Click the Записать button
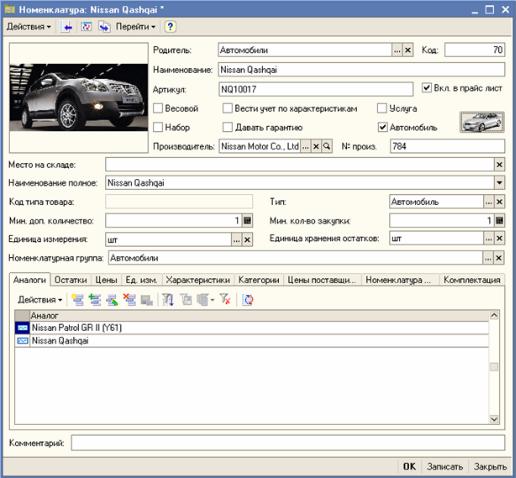516x478 pixels. point(445,466)
